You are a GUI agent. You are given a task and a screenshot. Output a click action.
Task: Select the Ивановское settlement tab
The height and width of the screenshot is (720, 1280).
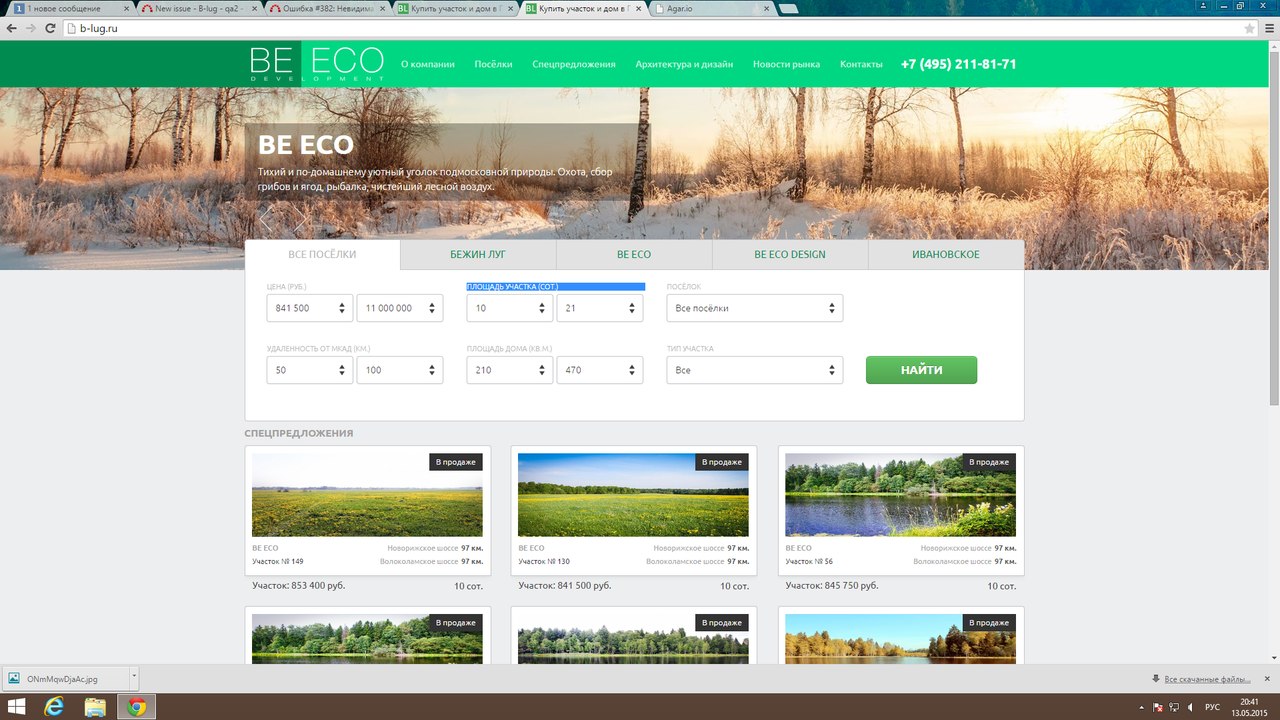pos(945,255)
